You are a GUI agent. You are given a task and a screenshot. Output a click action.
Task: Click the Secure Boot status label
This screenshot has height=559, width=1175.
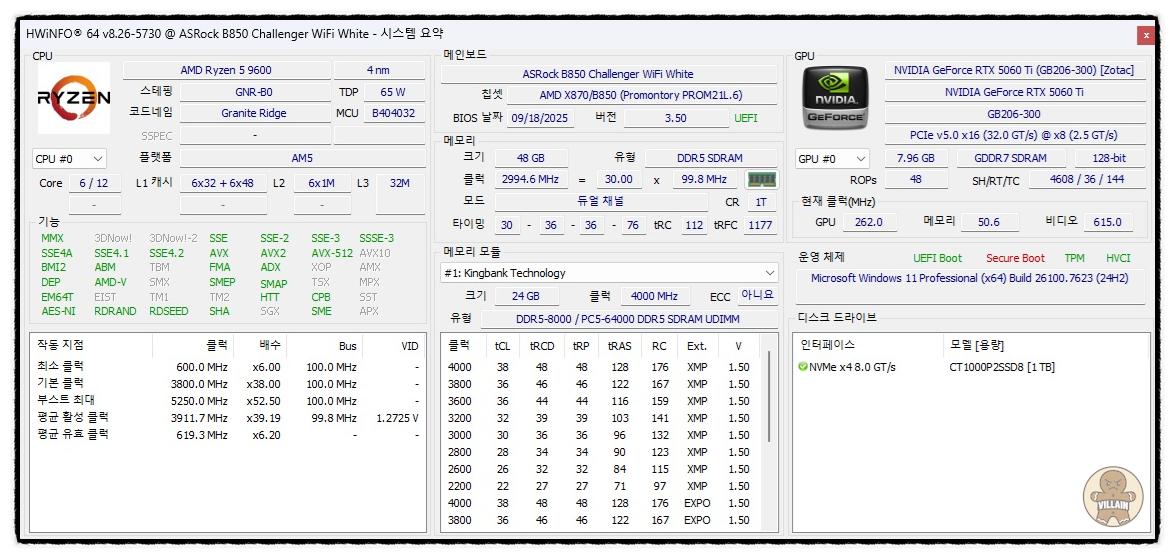1015,258
